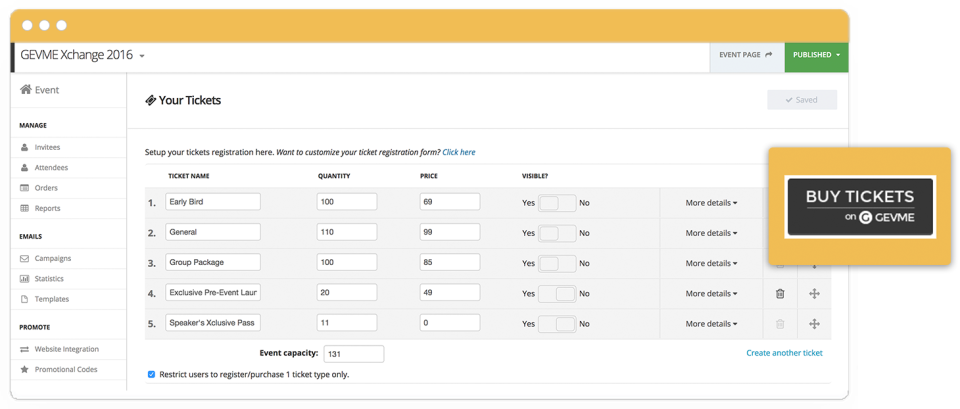Expand More details for Group Package
This screenshot has width=960, height=409.
tap(711, 263)
